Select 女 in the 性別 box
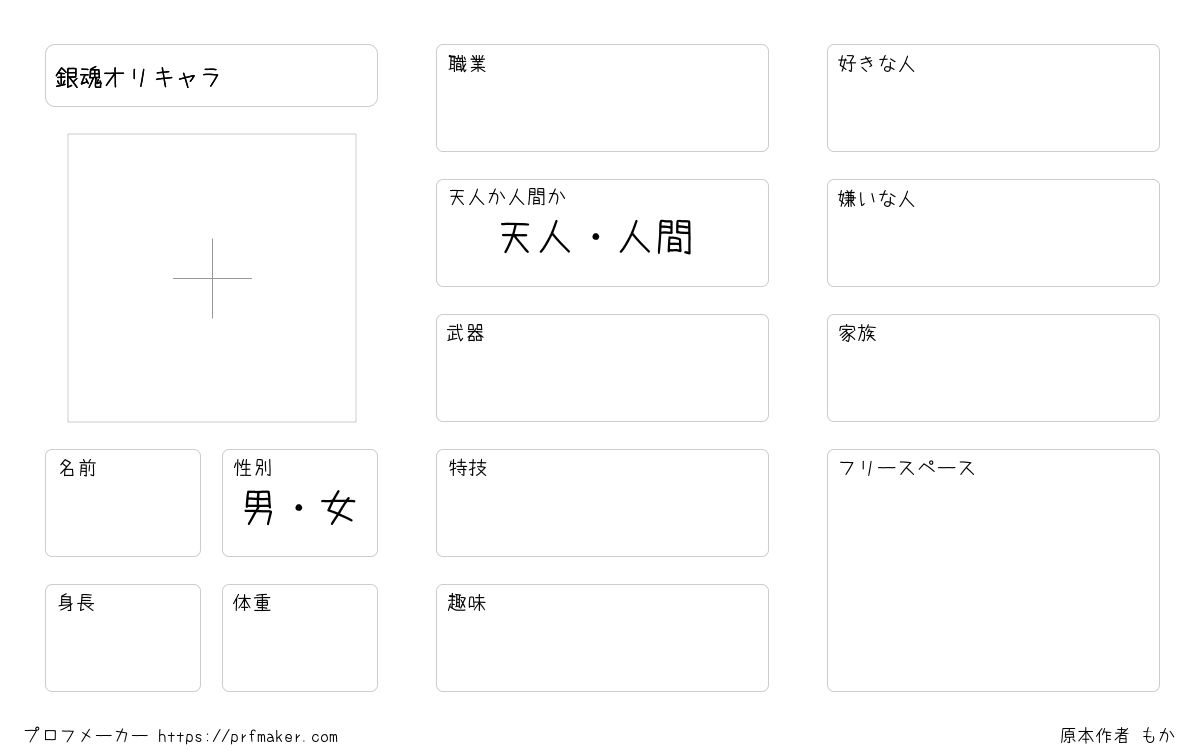This screenshot has width=1200, height=750. tap(339, 509)
